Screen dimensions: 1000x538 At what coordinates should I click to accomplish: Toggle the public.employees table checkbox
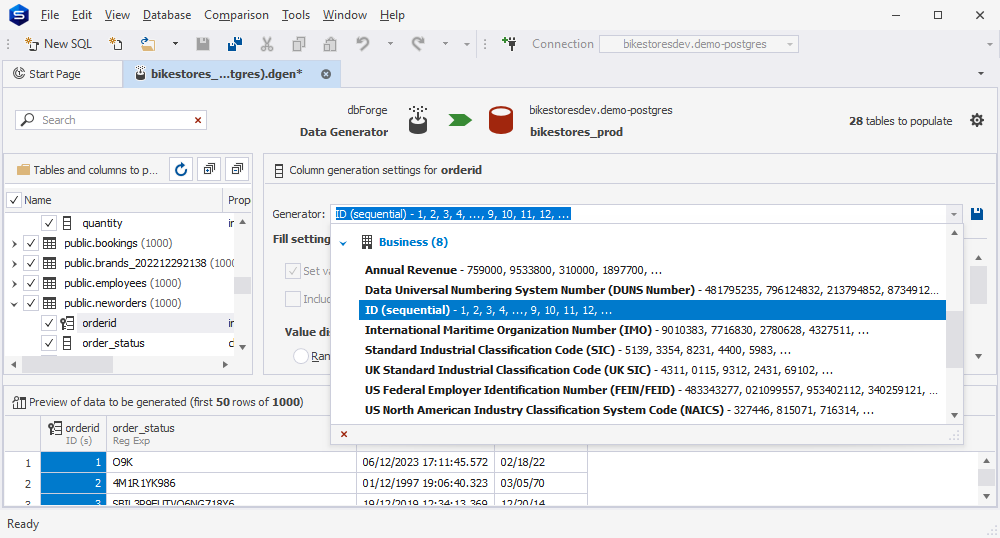pos(31,283)
